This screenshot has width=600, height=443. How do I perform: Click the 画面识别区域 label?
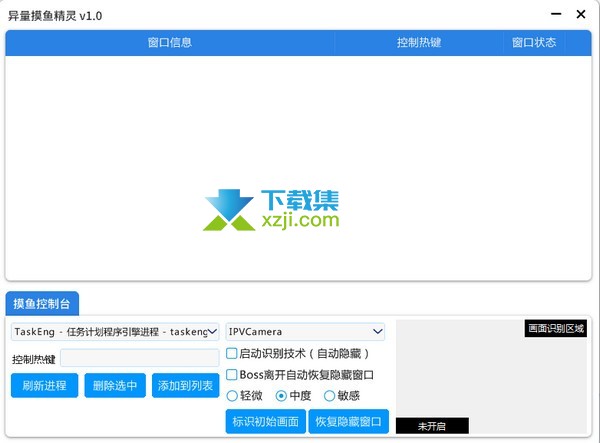tap(556, 329)
